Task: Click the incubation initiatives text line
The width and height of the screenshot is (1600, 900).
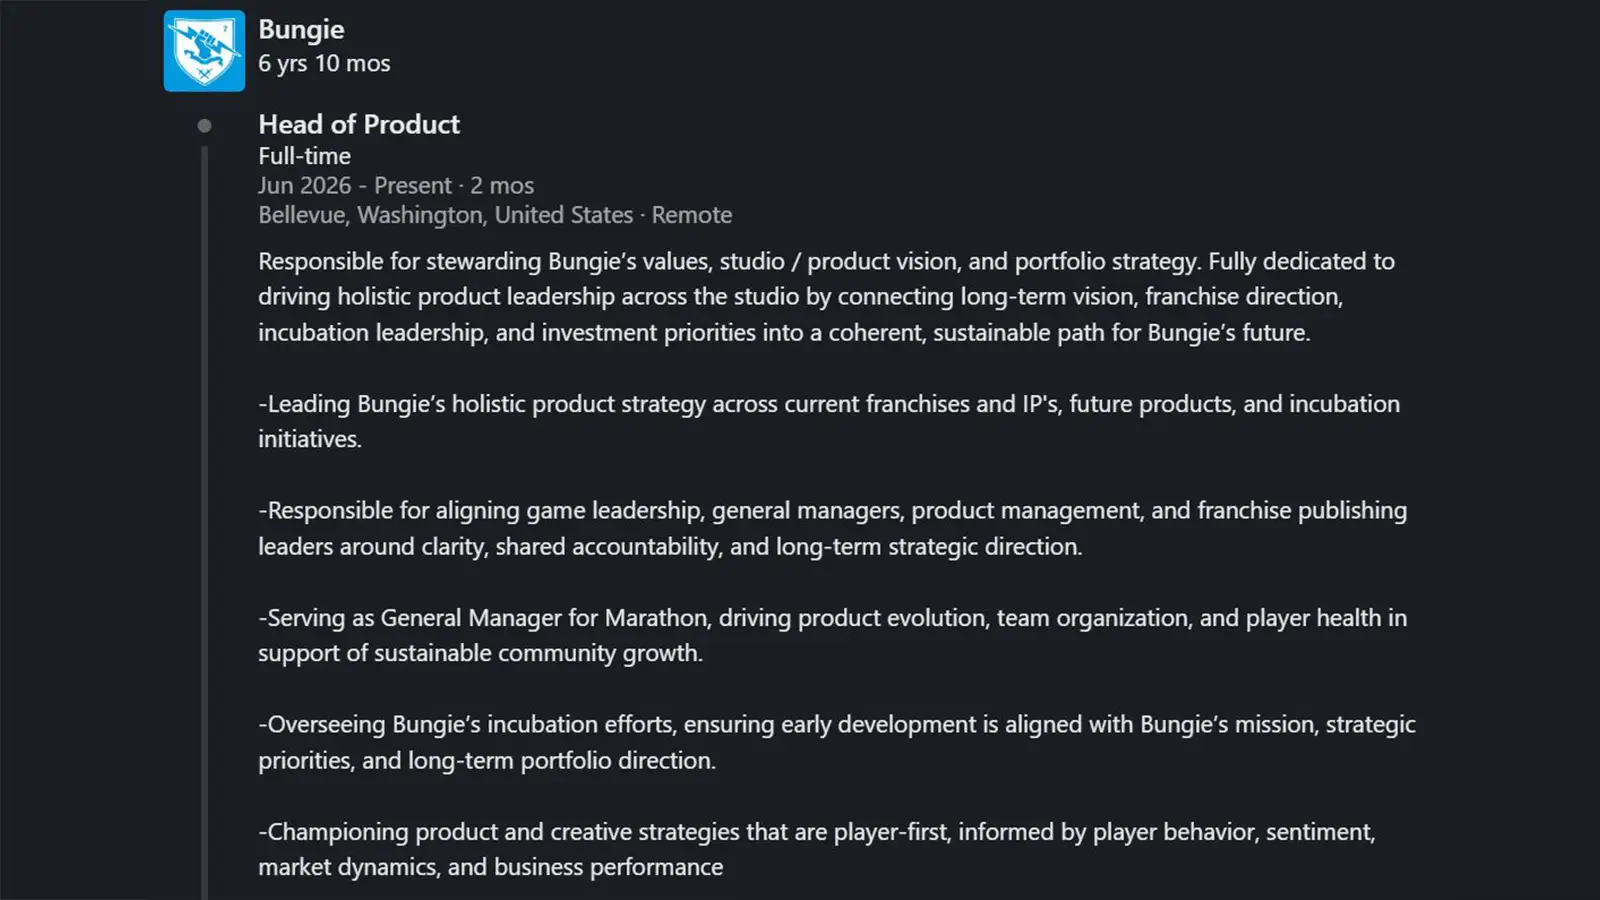Action: tap(310, 439)
